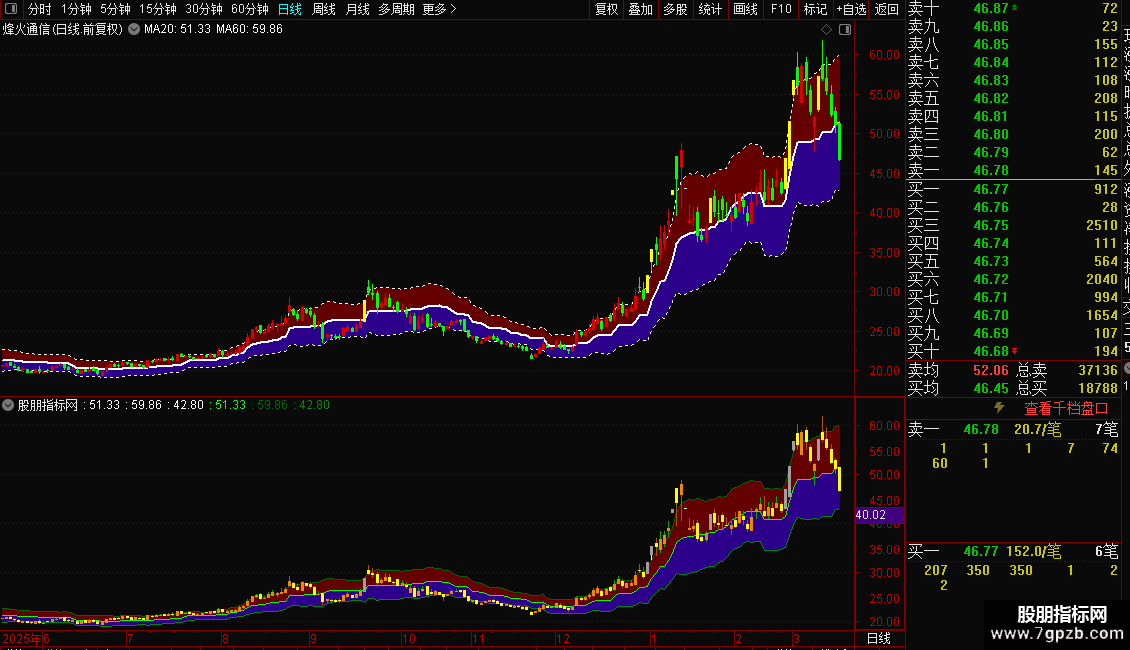Toggle the left sidebar panel icon
Image resolution: width=1130 pixels, height=650 pixels.
click(x=11, y=9)
